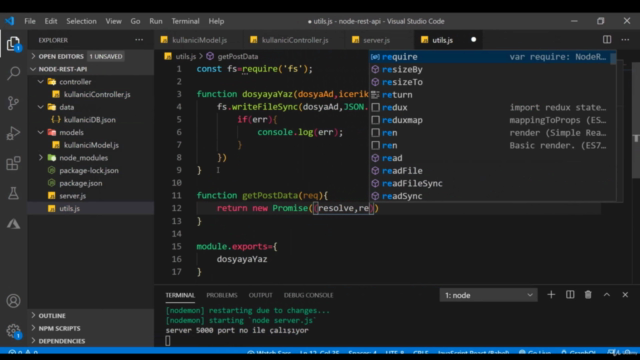Open the Accounts icon
Image resolution: width=640 pixels, height=360 pixels.
[13, 301]
